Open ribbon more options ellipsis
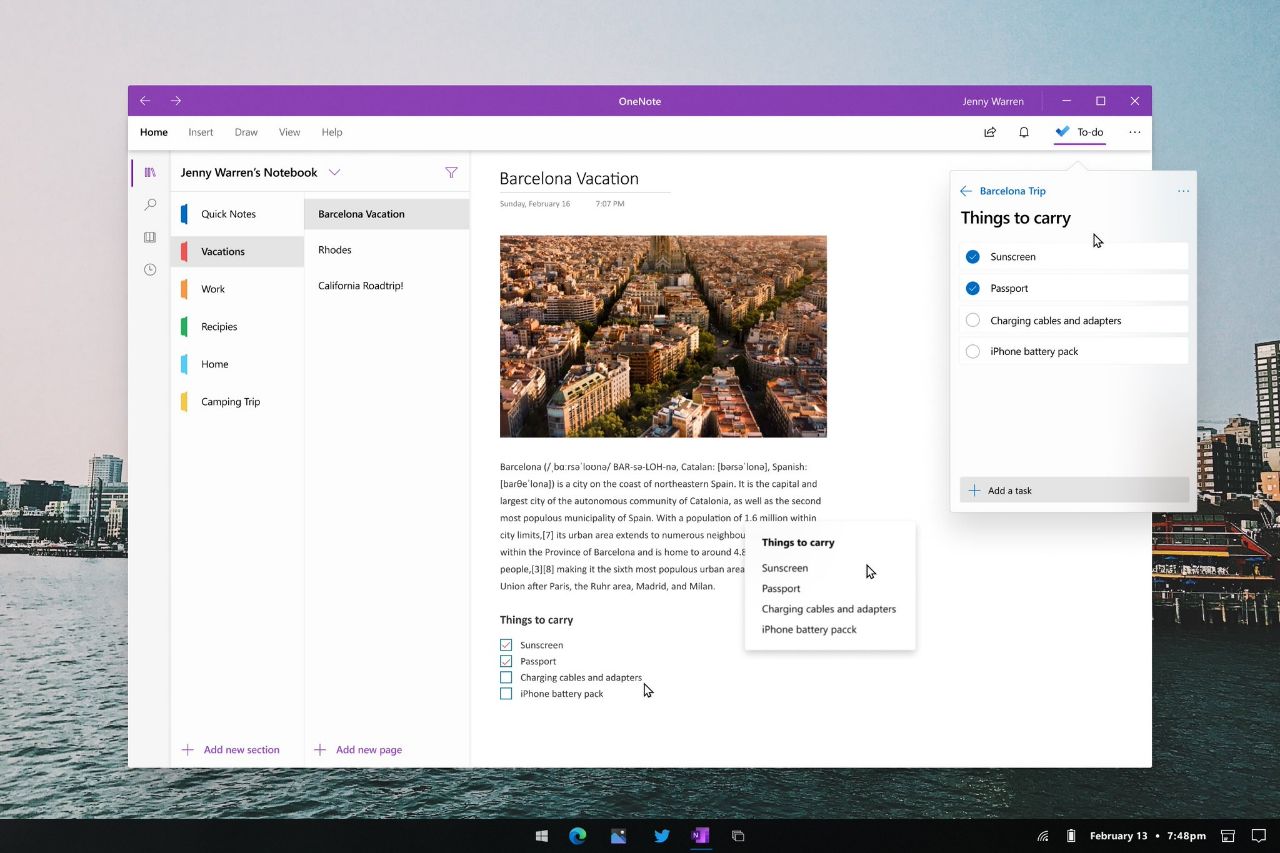The image size is (1280, 853). tap(1135, 132)
